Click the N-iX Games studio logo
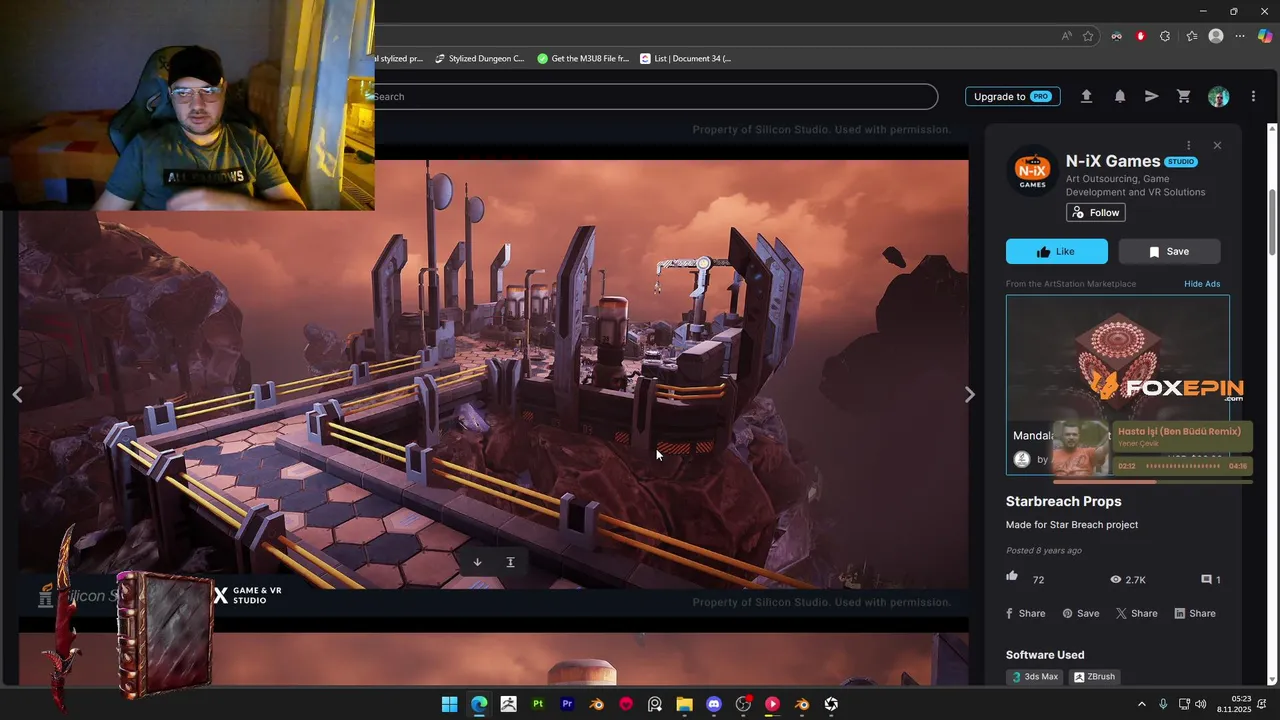The width and height of the screenshot is (1280, 720). tap(1032, 171)
